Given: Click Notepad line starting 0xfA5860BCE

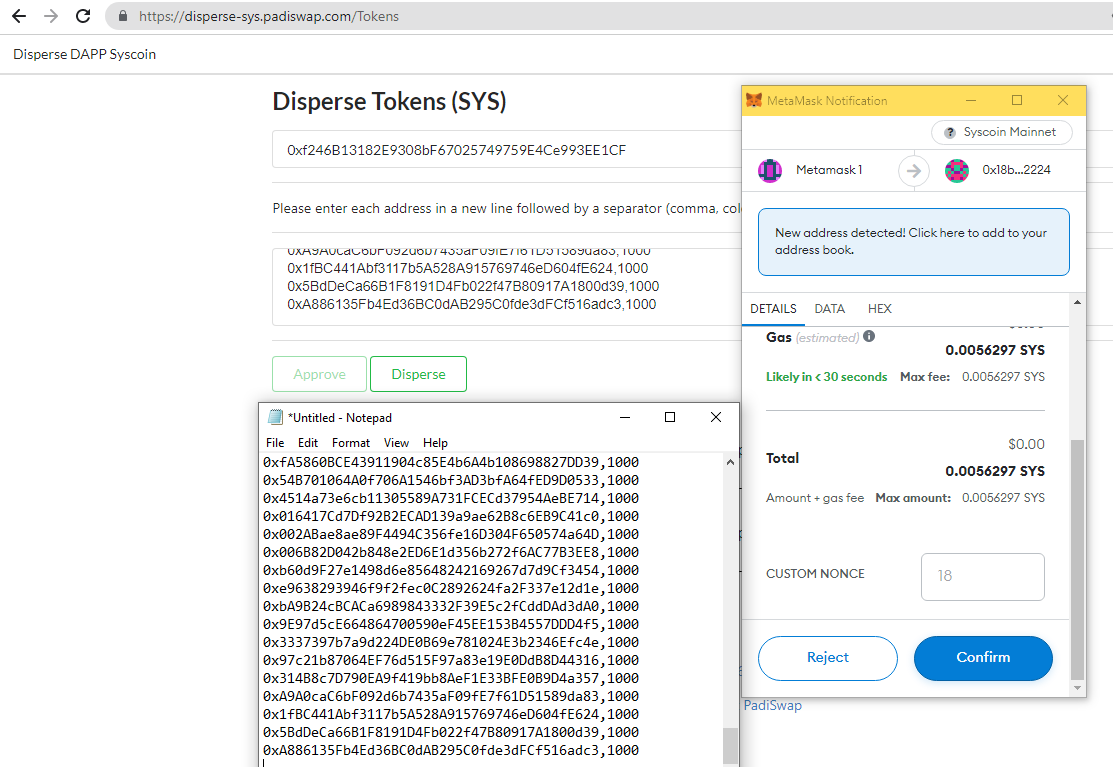Looking at the screenshot, I should (451, 462).
